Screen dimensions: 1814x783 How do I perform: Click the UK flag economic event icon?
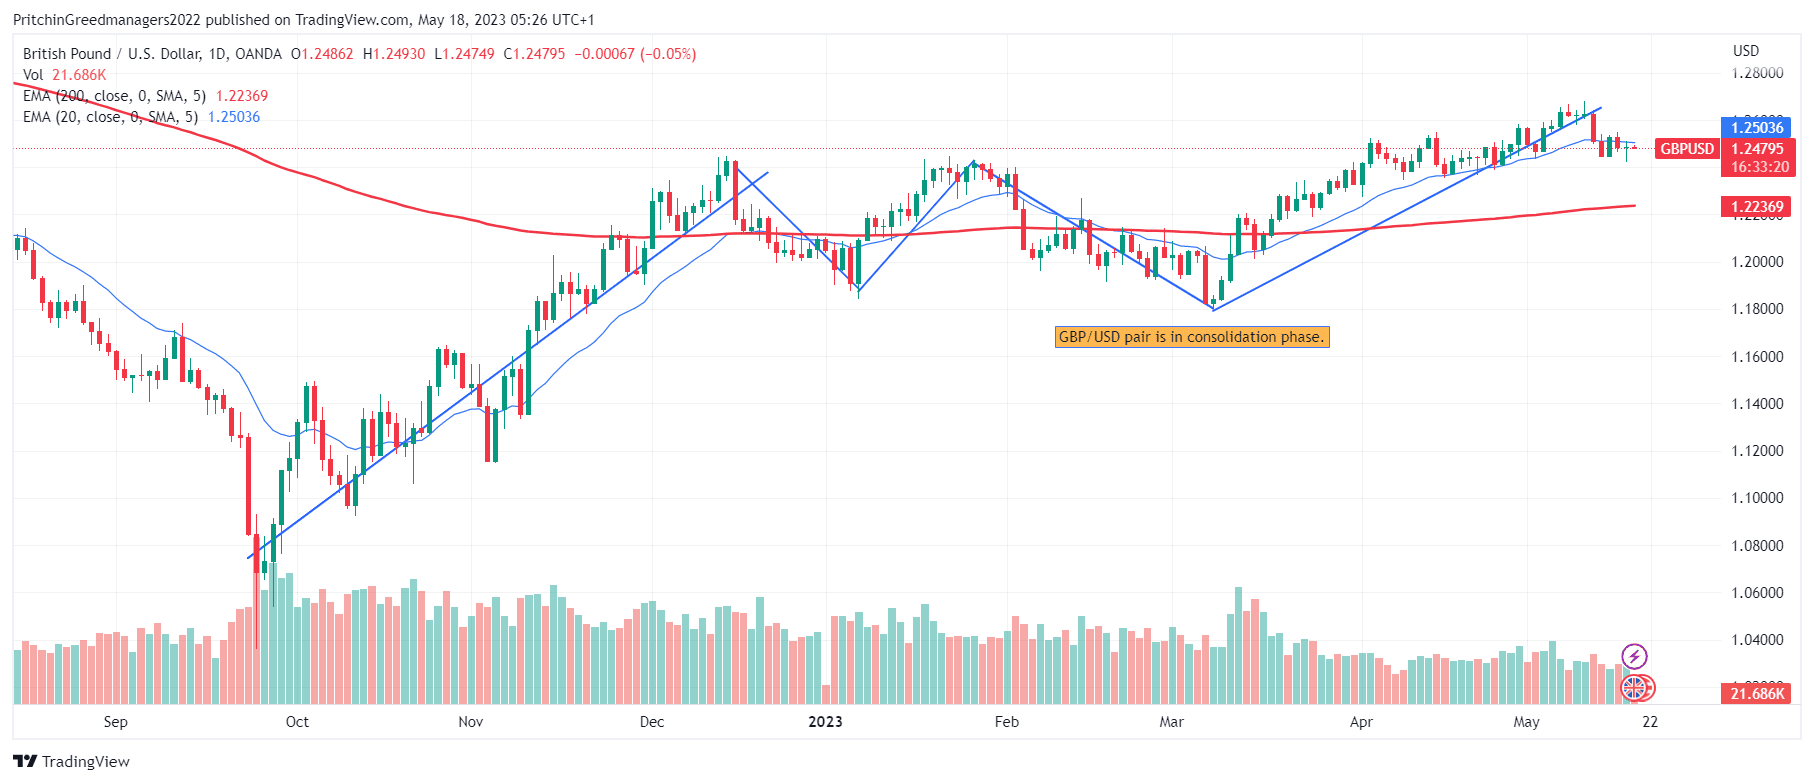pyautogui.click(x=1634, y=688)
